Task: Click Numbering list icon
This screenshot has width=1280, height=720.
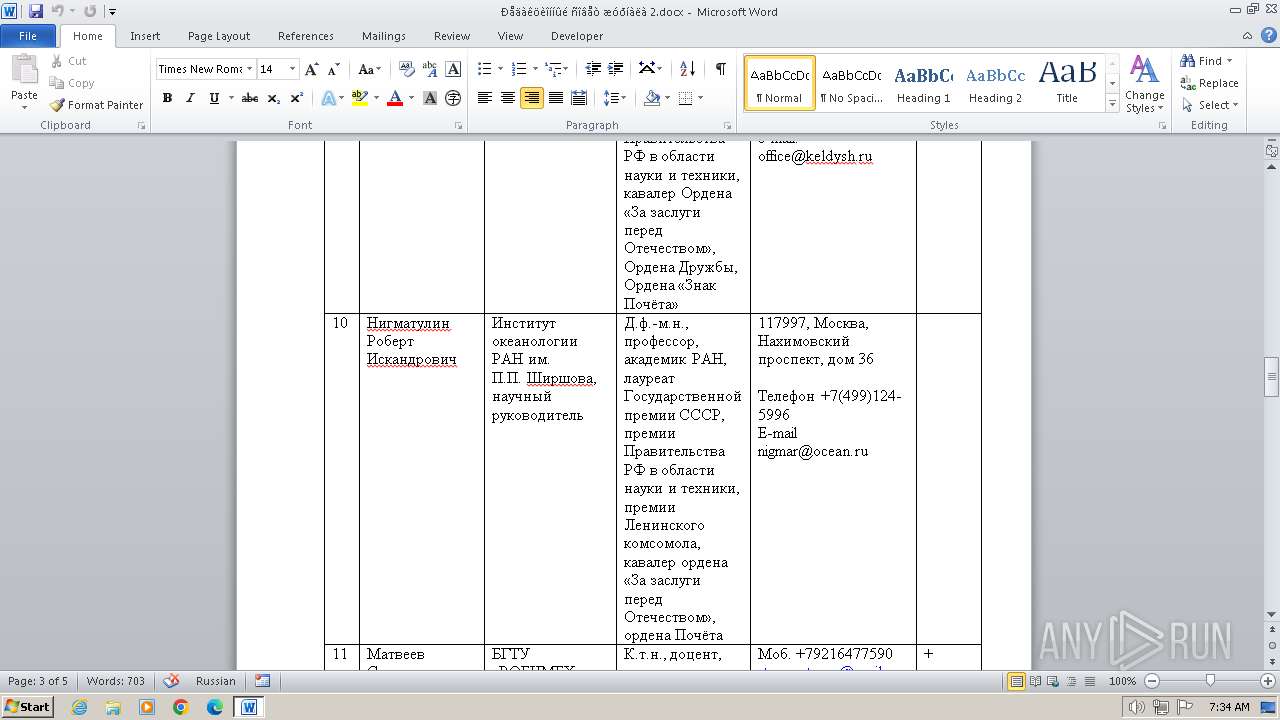Action: (x=519, y=69)
